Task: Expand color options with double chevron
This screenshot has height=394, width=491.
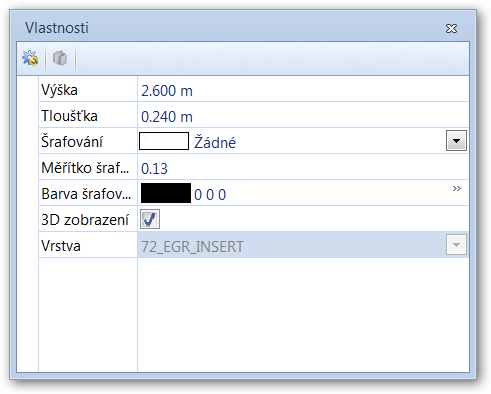Action: pos(457,189)
